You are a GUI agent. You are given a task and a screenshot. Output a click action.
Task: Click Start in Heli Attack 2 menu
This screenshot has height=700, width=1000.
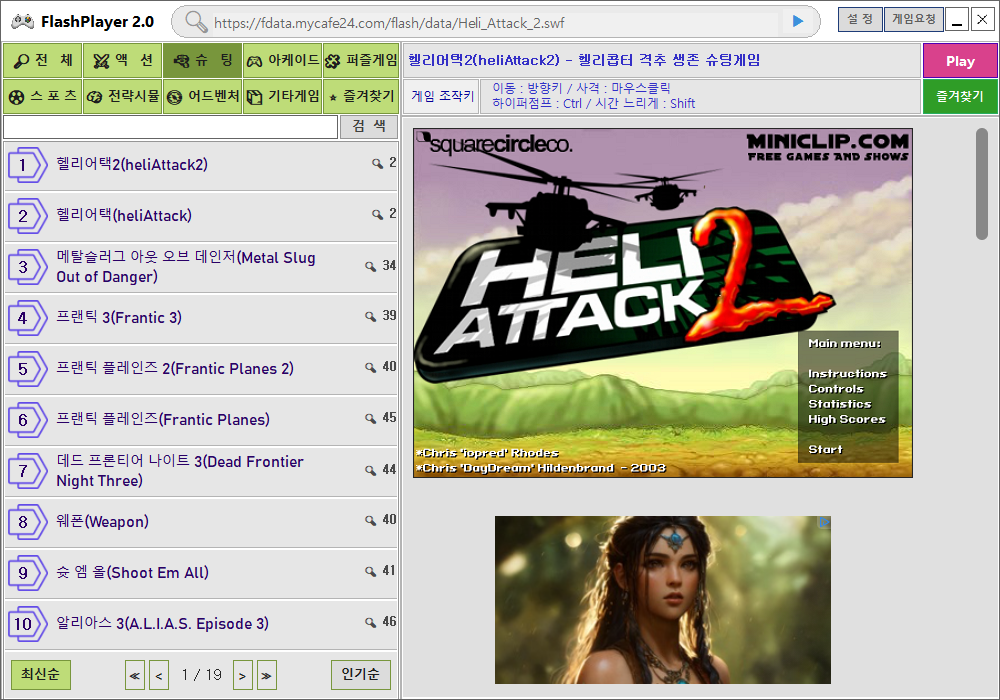(825, 449)
